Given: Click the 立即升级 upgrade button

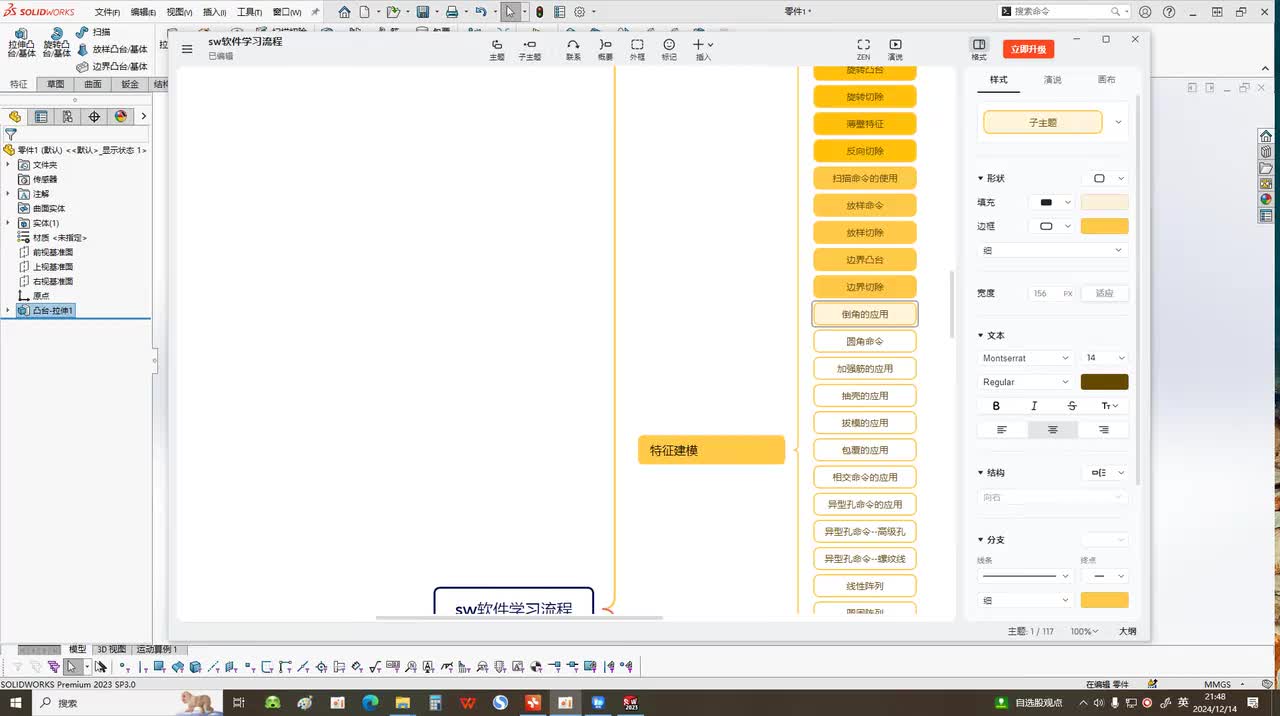Looking at the screenshot, I should pos(1028,49).
